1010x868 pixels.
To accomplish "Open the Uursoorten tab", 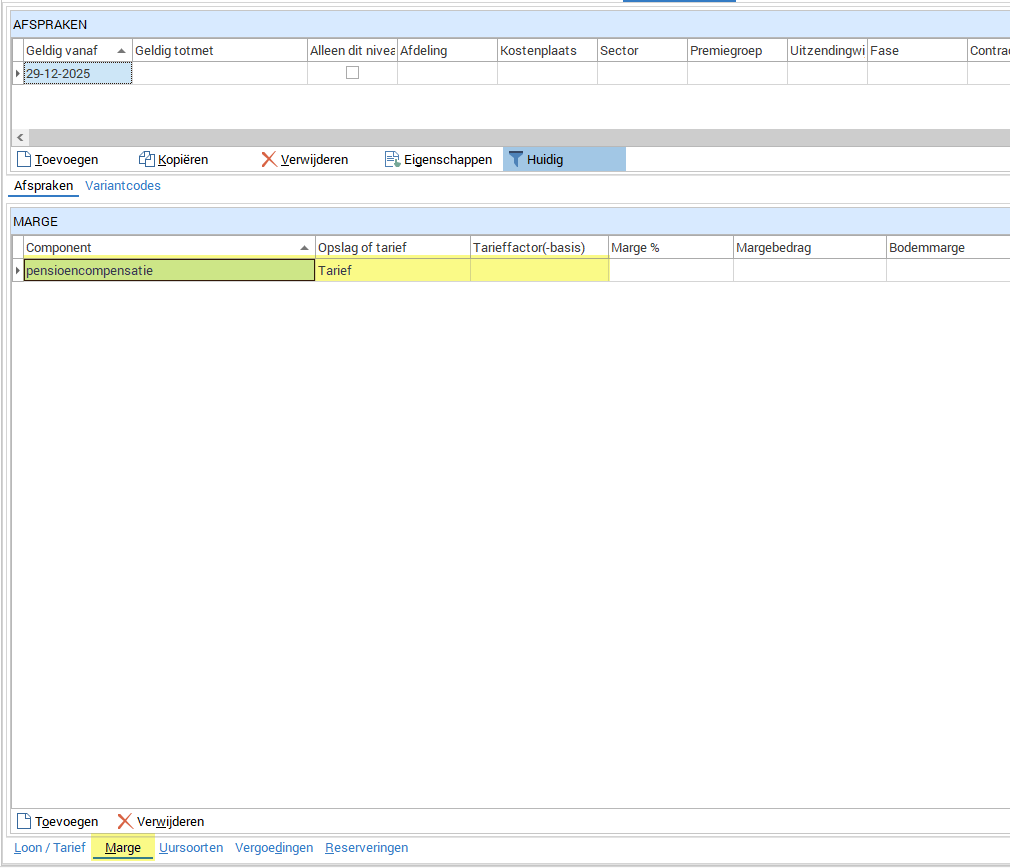I will (191, 848).
